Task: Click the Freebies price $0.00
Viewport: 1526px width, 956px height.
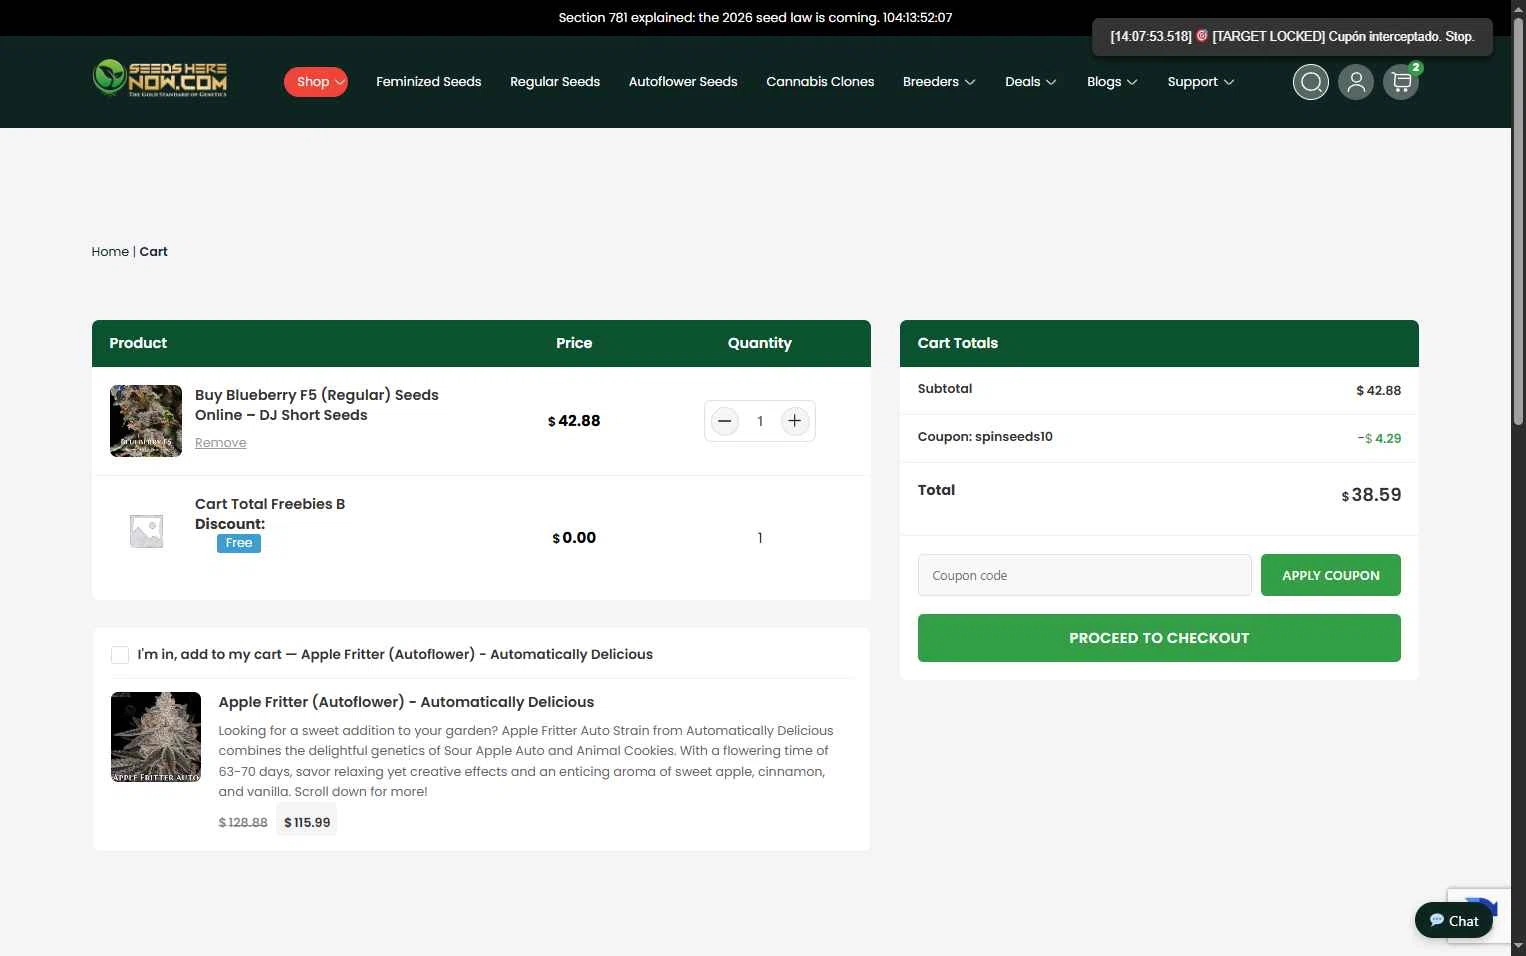Action: point(574,538)
